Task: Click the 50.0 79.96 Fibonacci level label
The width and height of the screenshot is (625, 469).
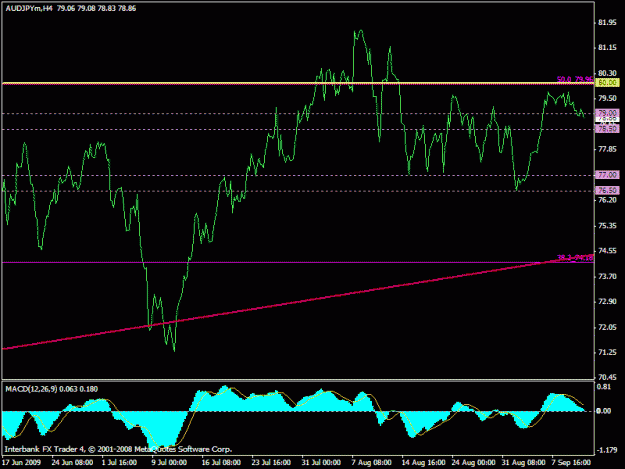Action: click(575, 79)
